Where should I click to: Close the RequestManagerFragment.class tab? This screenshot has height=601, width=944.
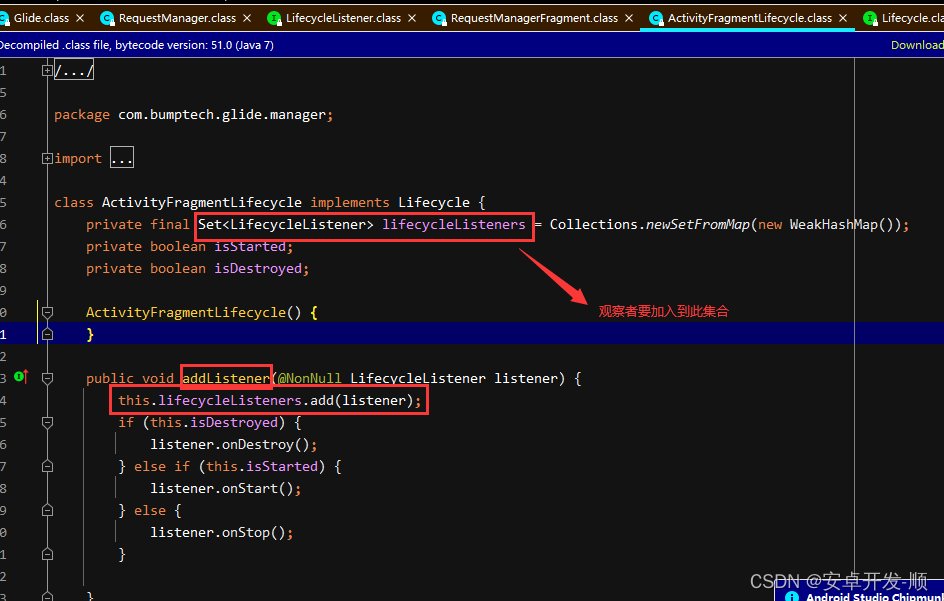pyautogui.click(x=629, y=18)
